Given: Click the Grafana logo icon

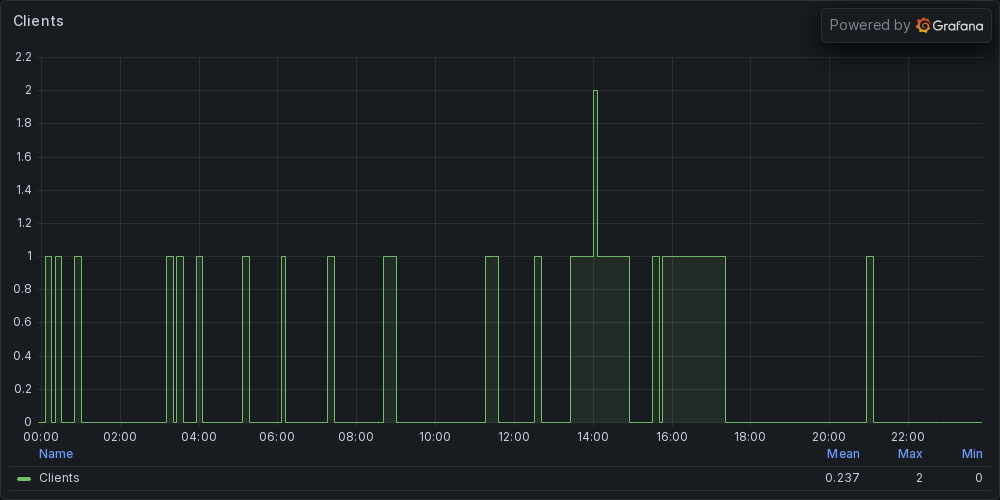Looking at the screenshot, I should (924, 26).
